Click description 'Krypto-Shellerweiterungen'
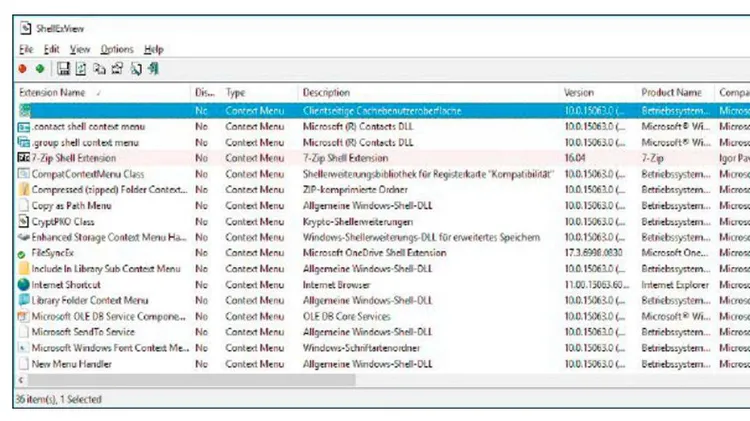This screenshot has height=421, width=750. (357, 222)
